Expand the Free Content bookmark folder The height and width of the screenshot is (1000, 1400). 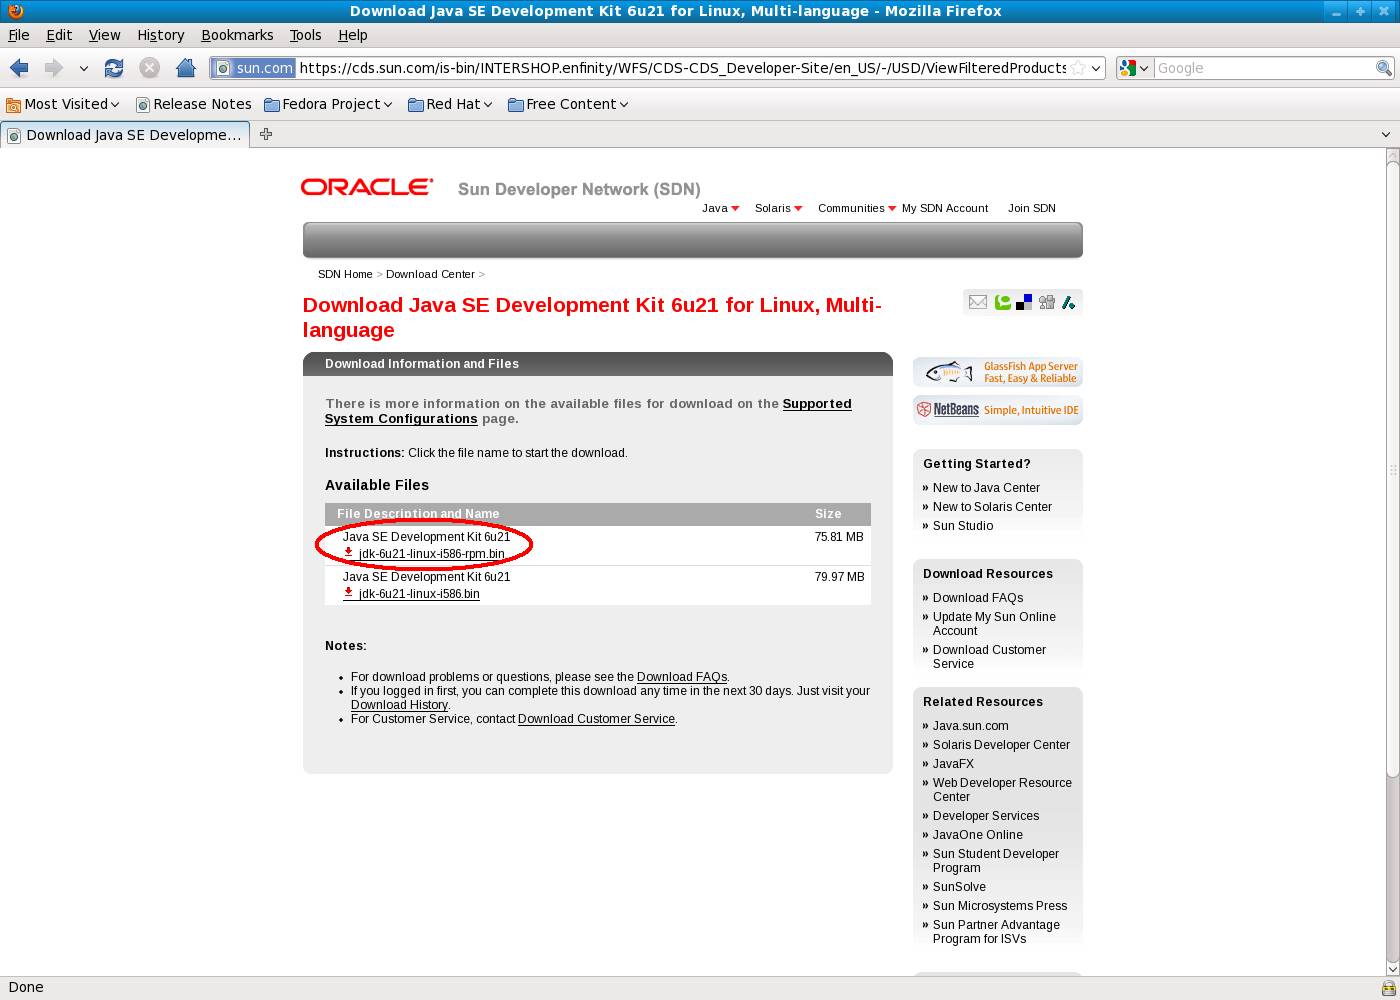568,104
